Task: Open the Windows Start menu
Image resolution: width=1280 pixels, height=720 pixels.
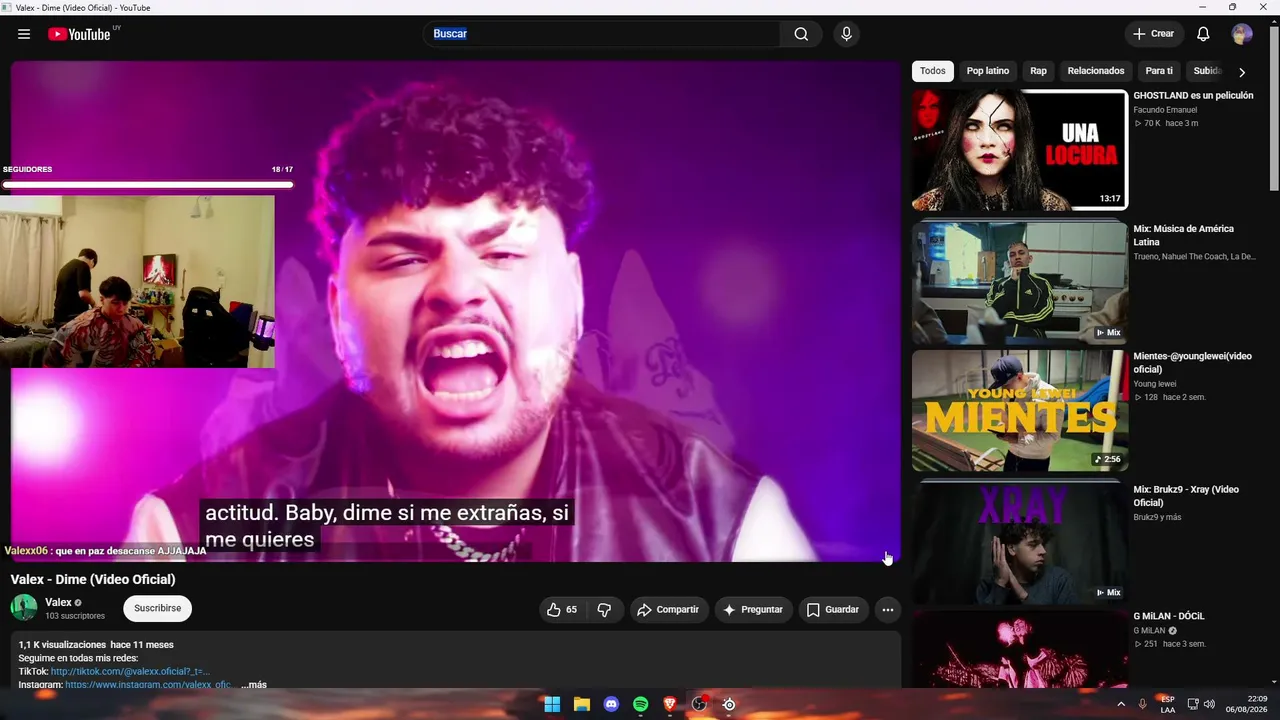Action: (552, 704)
